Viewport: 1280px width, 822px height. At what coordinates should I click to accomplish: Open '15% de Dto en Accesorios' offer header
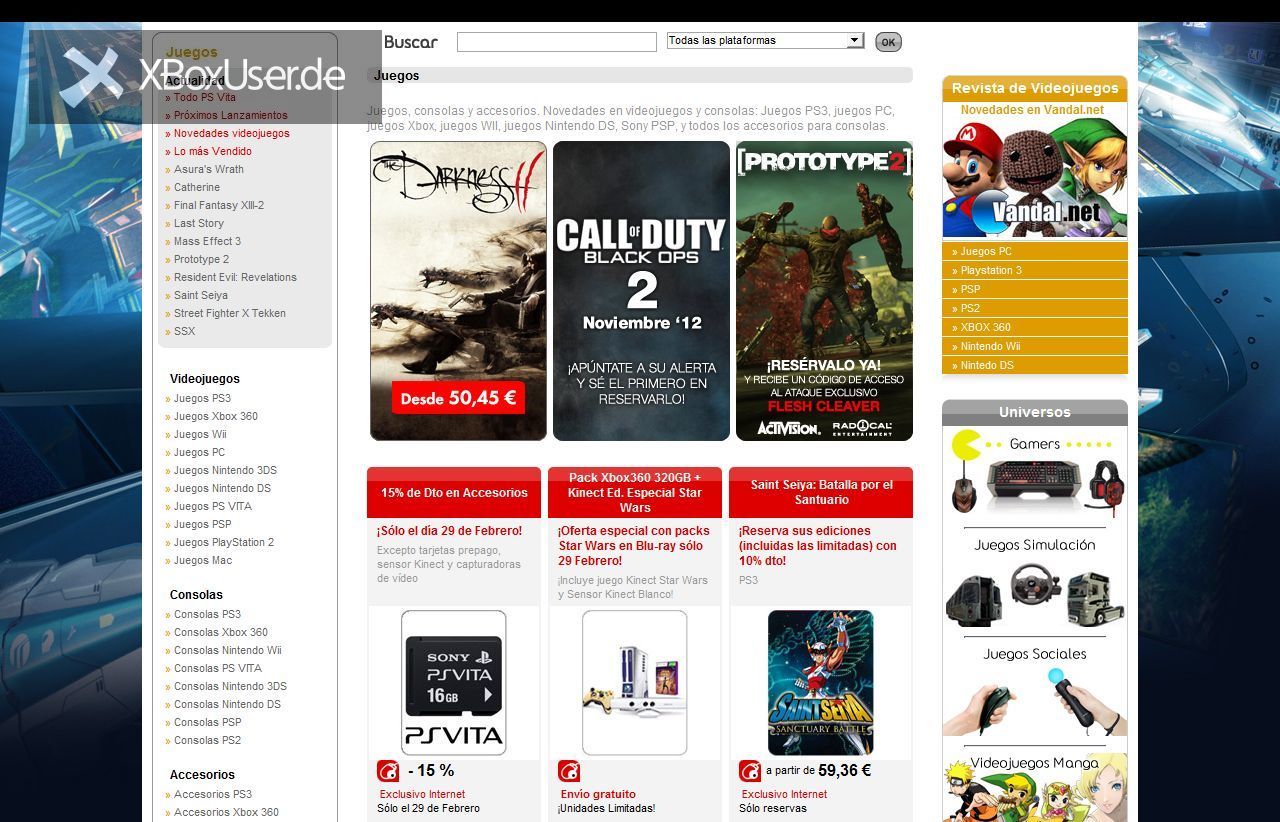[x=454, y=492]
